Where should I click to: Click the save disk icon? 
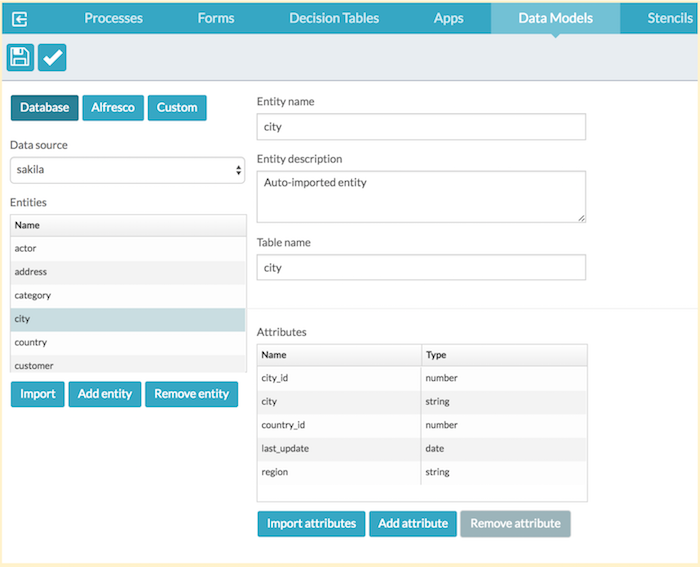(x=20, y=58)
